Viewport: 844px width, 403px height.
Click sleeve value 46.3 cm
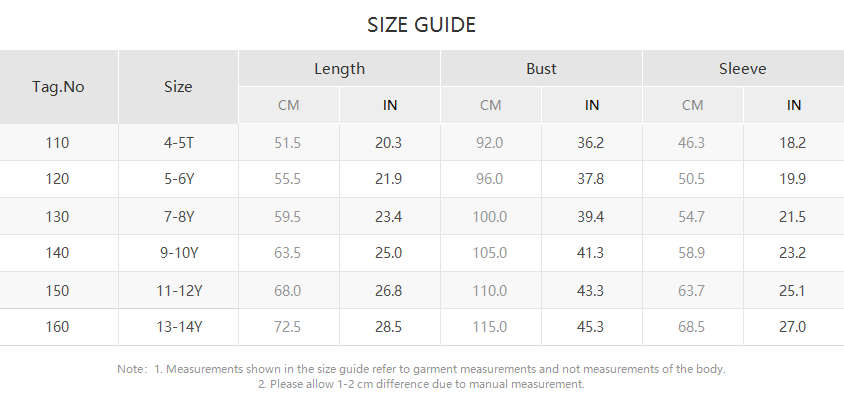coord(692,143)
